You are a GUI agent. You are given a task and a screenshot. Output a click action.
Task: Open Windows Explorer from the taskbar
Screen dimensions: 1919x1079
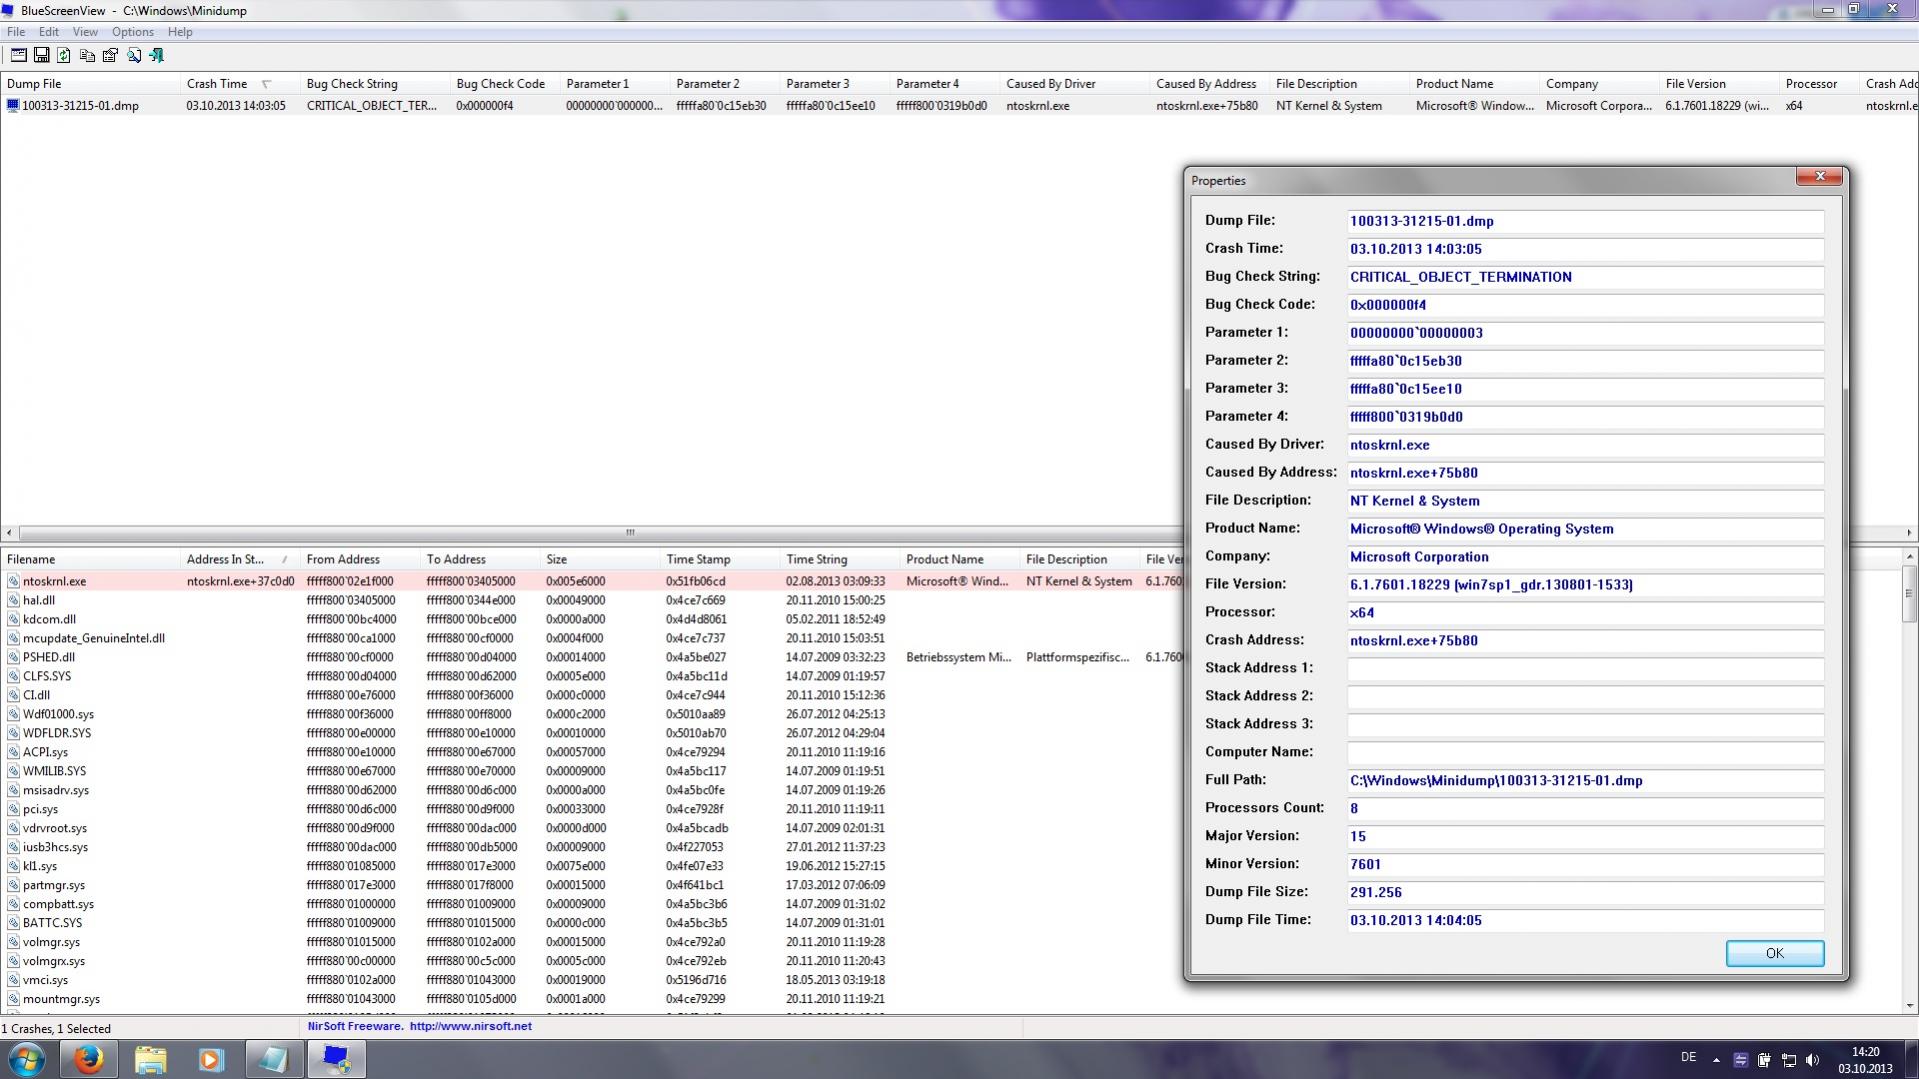[150, 1059]
